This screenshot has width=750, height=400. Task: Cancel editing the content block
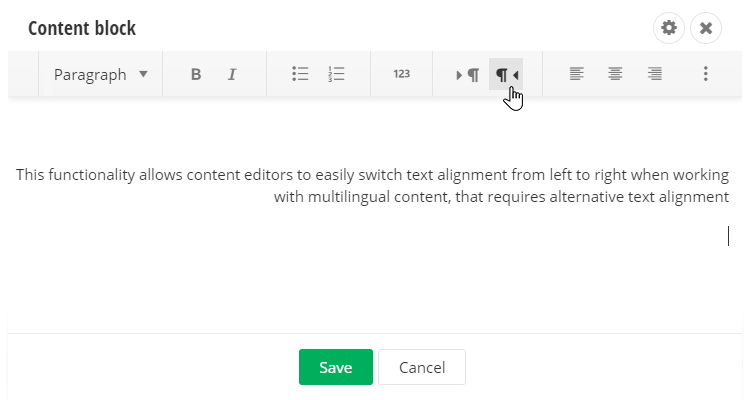coord(421,367)
